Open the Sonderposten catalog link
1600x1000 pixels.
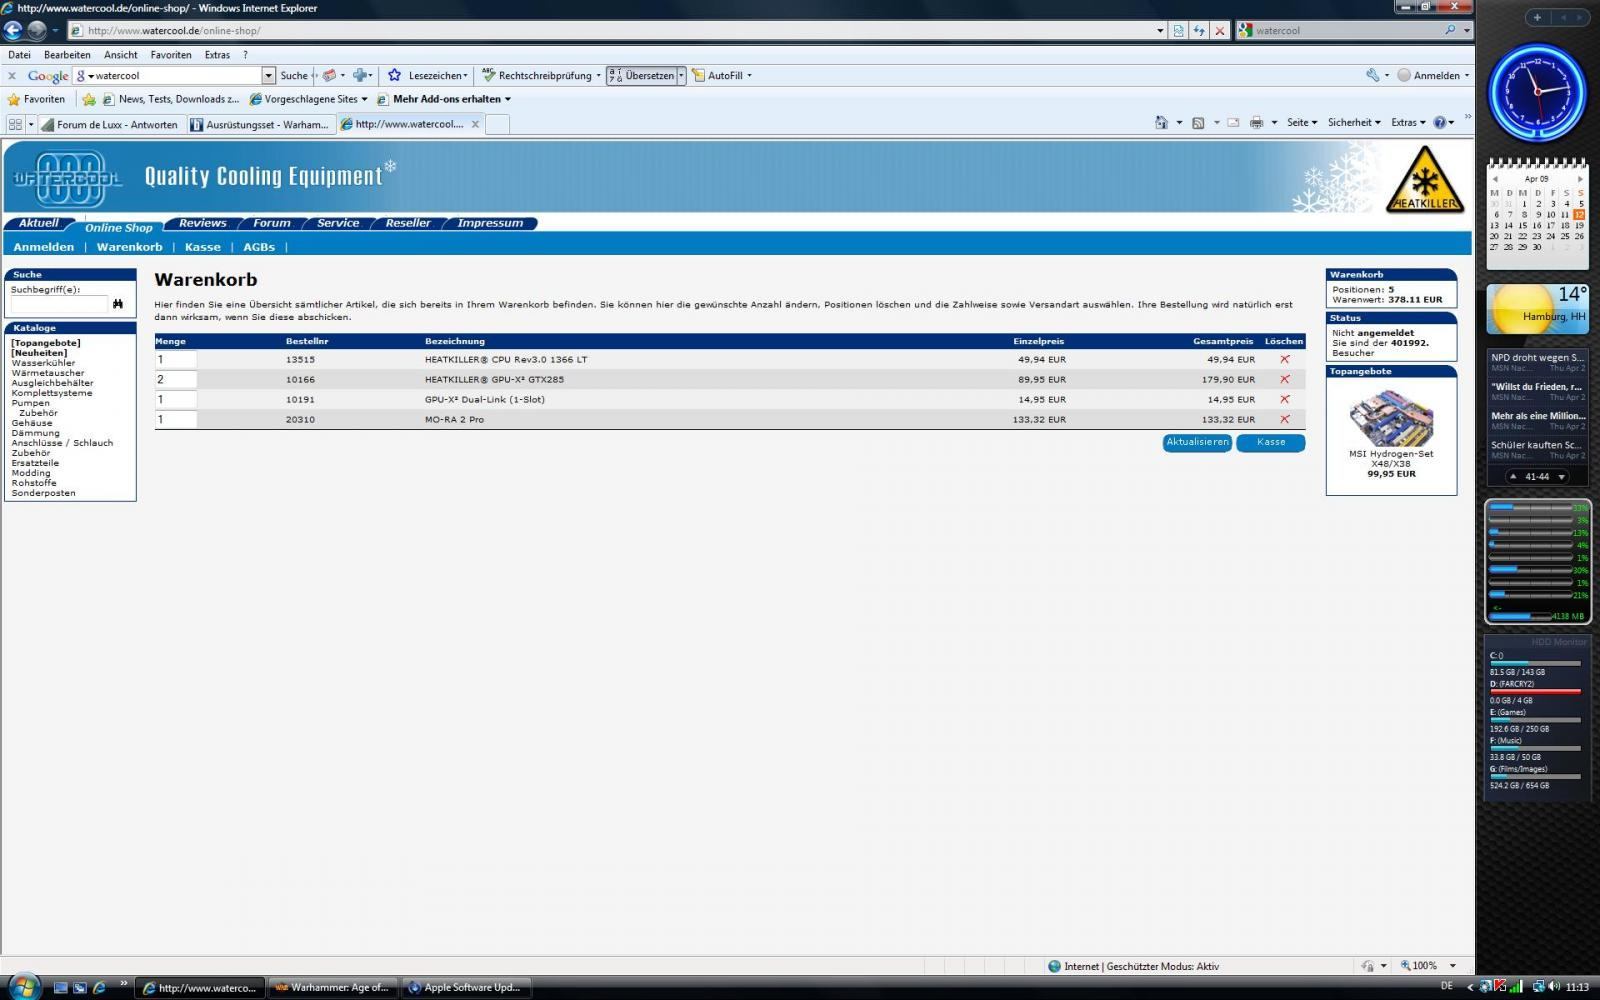click(43, 493)
